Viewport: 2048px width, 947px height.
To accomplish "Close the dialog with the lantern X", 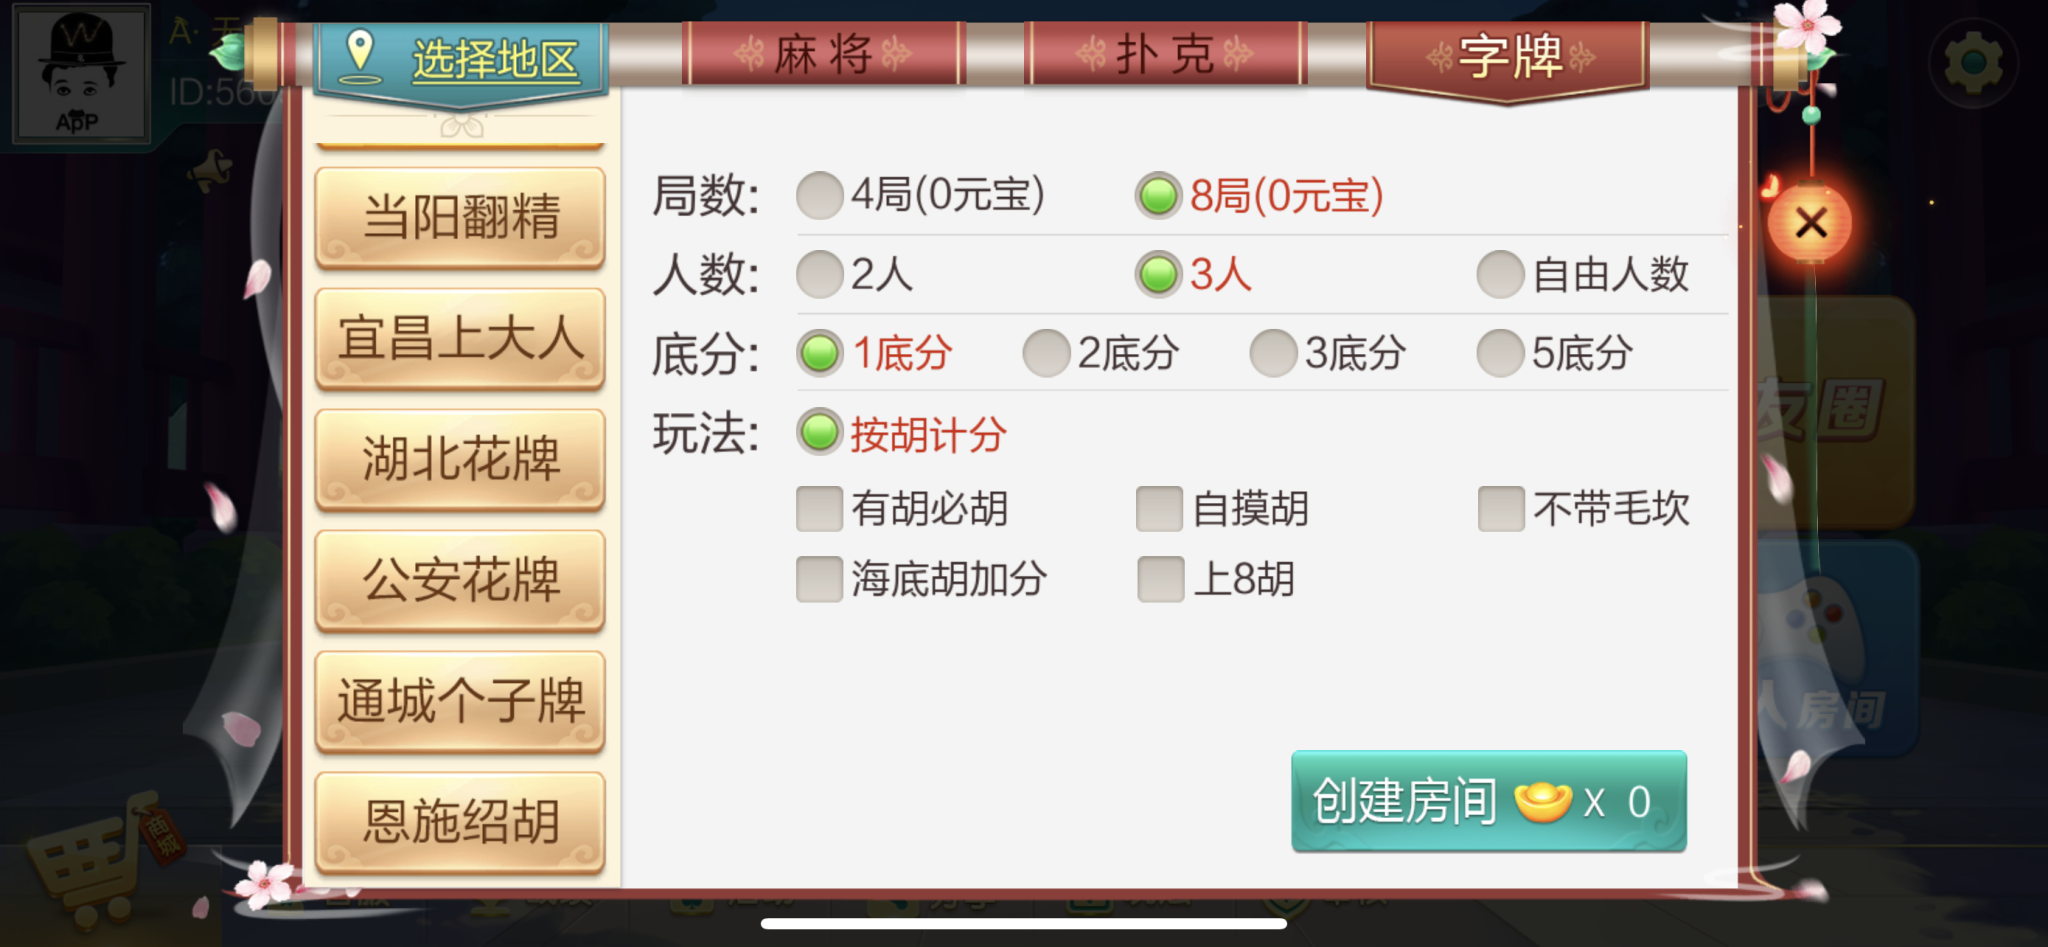I will [x=1810, y=222].
